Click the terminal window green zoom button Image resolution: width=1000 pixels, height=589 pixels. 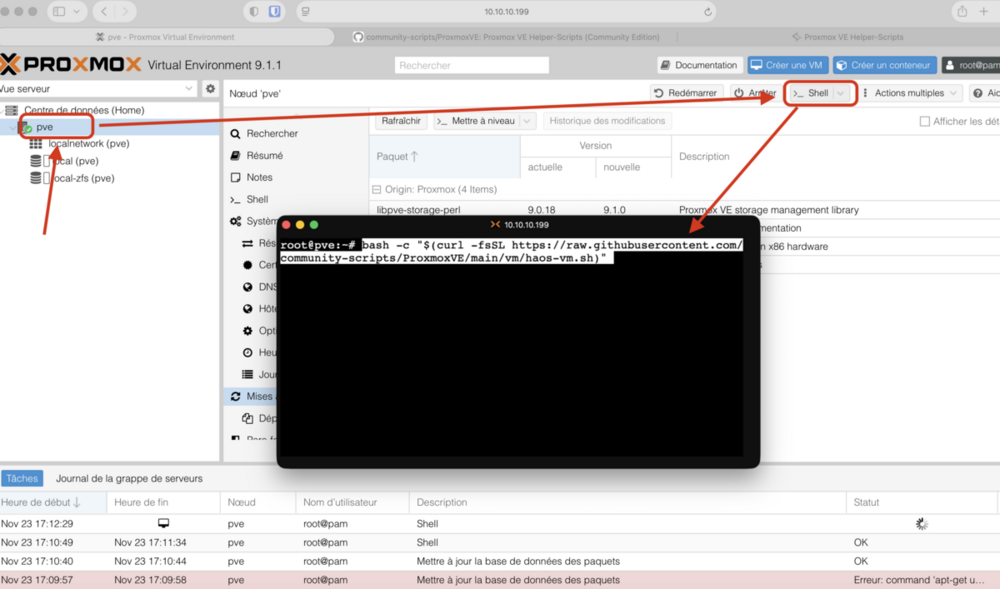click(x=314, y=224)
